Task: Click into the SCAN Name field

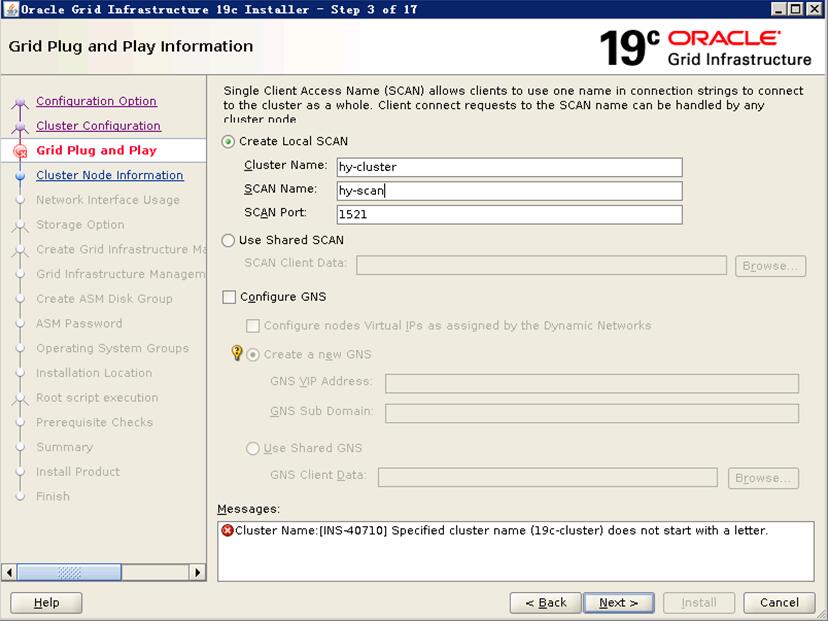Action: [x=510, y=191]
